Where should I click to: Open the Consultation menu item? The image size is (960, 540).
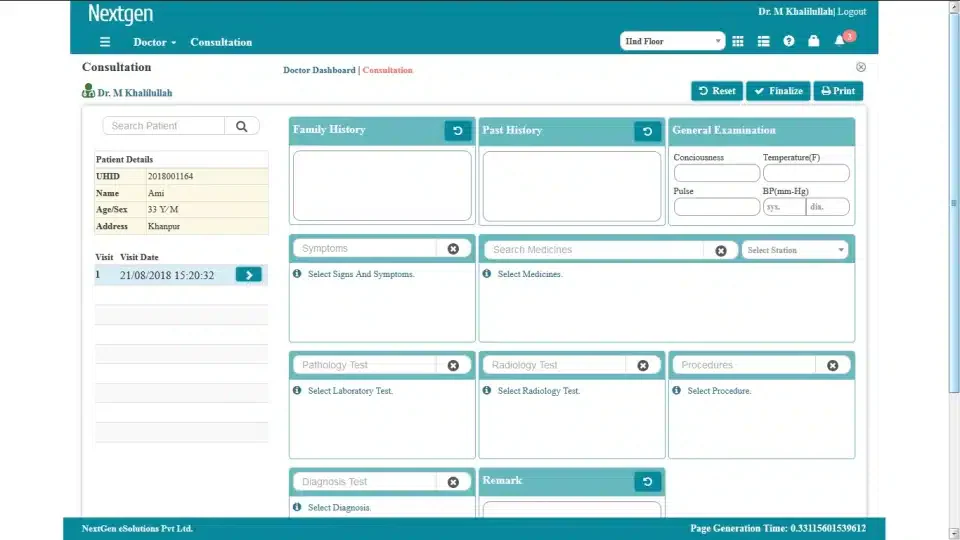coord(221,42)
